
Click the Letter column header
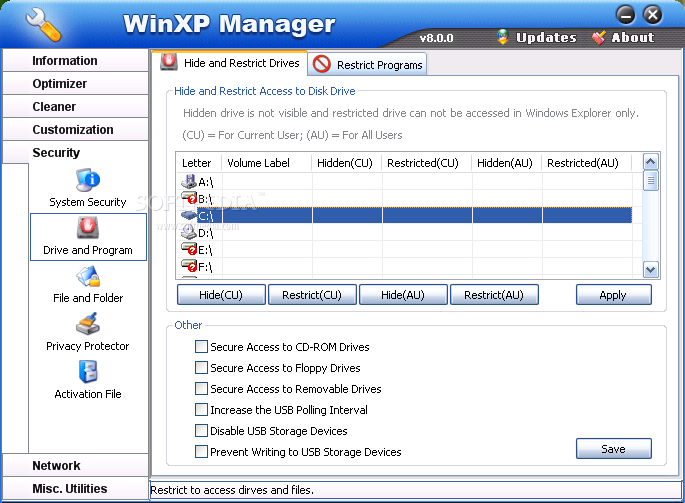click(x=199, y=163)
